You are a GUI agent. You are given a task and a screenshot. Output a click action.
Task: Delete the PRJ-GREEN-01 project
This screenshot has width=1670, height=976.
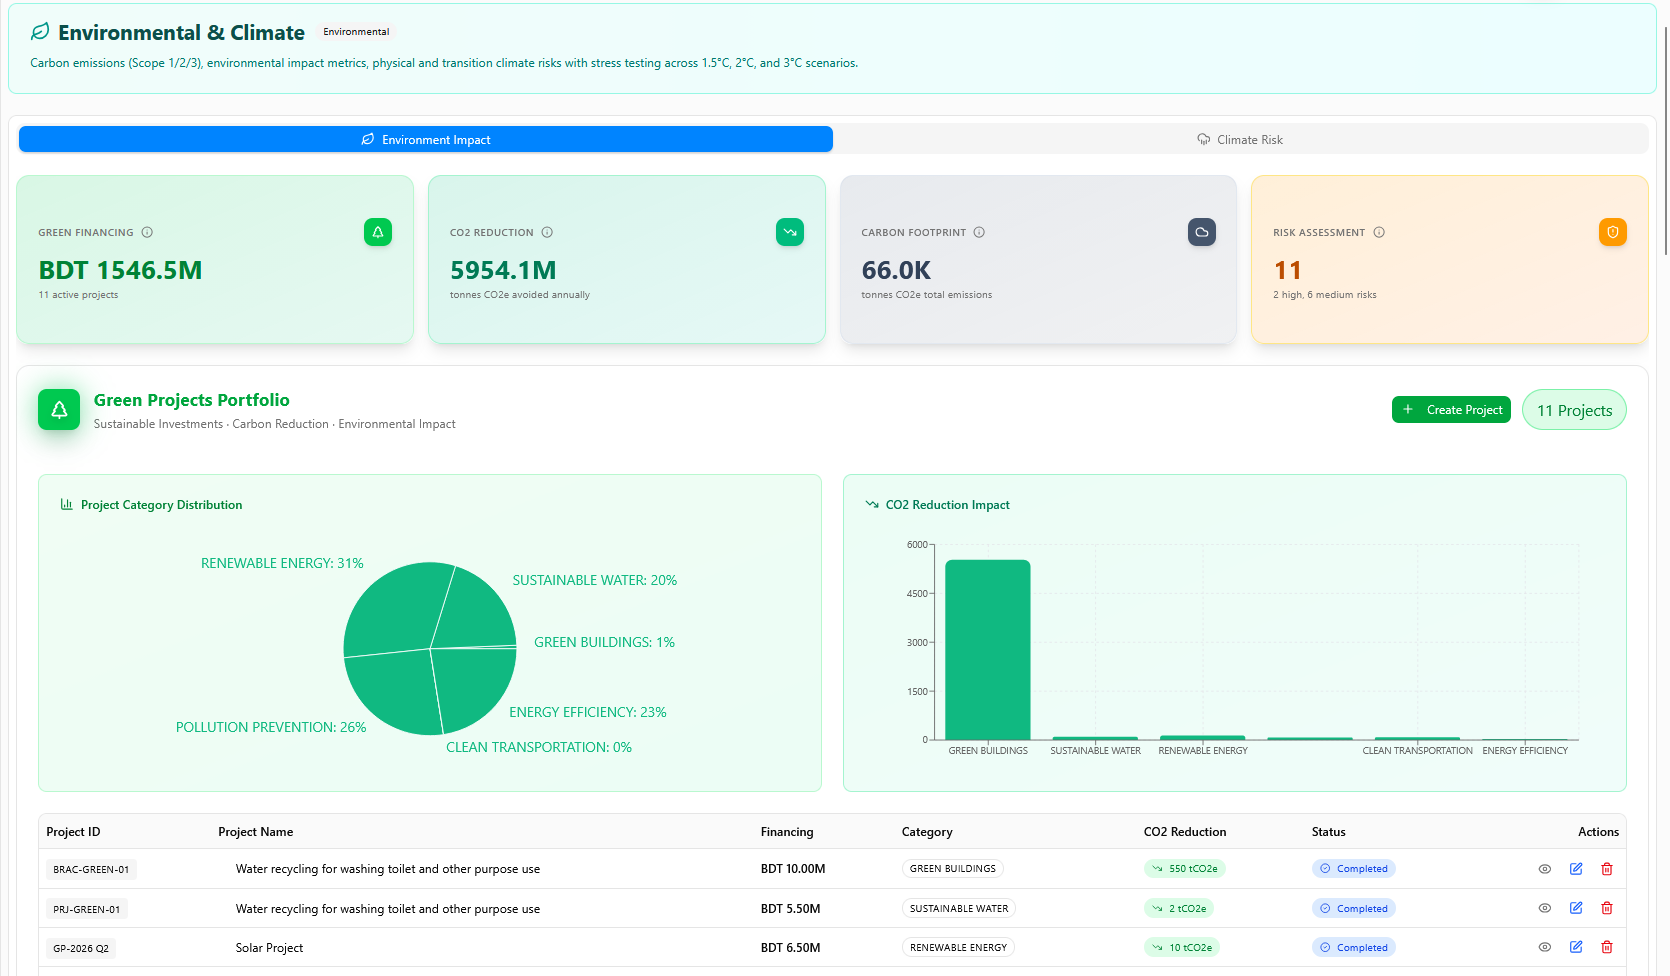point(1607,908)
